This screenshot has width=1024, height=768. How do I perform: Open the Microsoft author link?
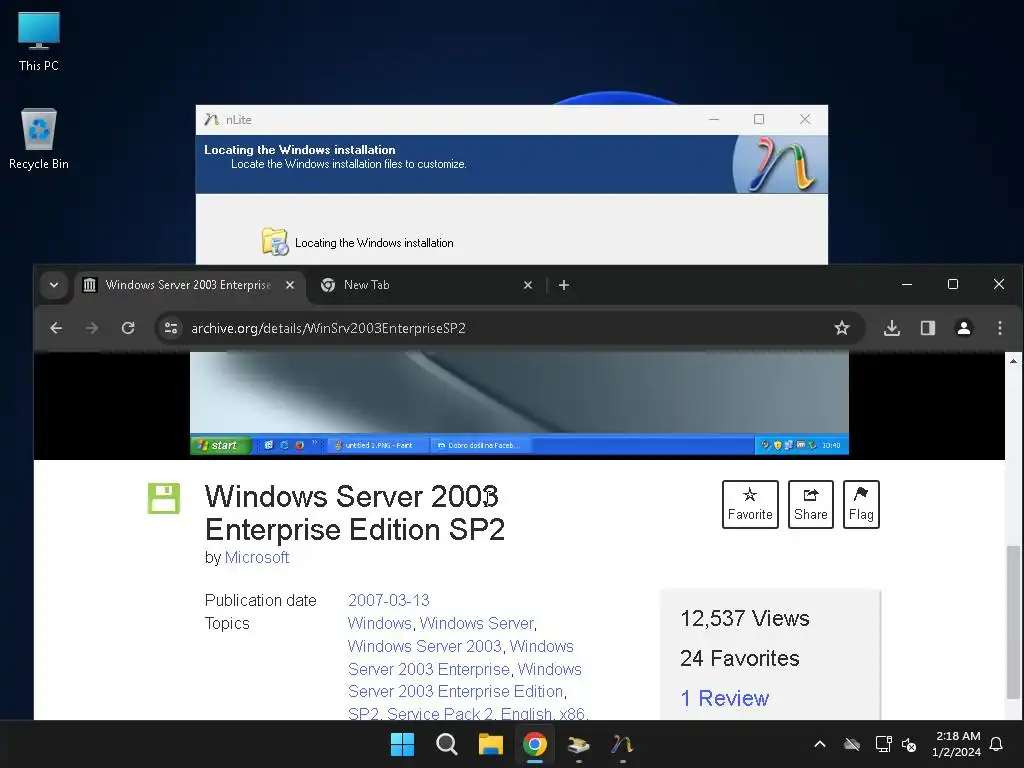[x=257, y=557]
